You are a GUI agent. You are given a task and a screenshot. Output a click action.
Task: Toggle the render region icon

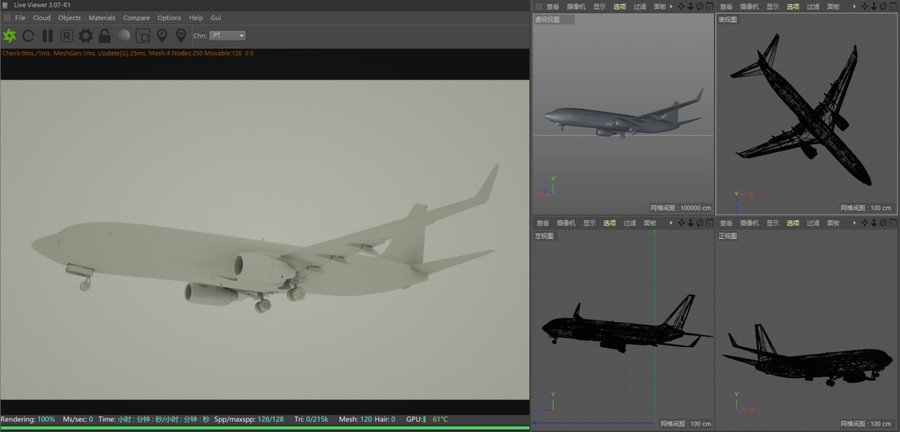pos(143,36)
